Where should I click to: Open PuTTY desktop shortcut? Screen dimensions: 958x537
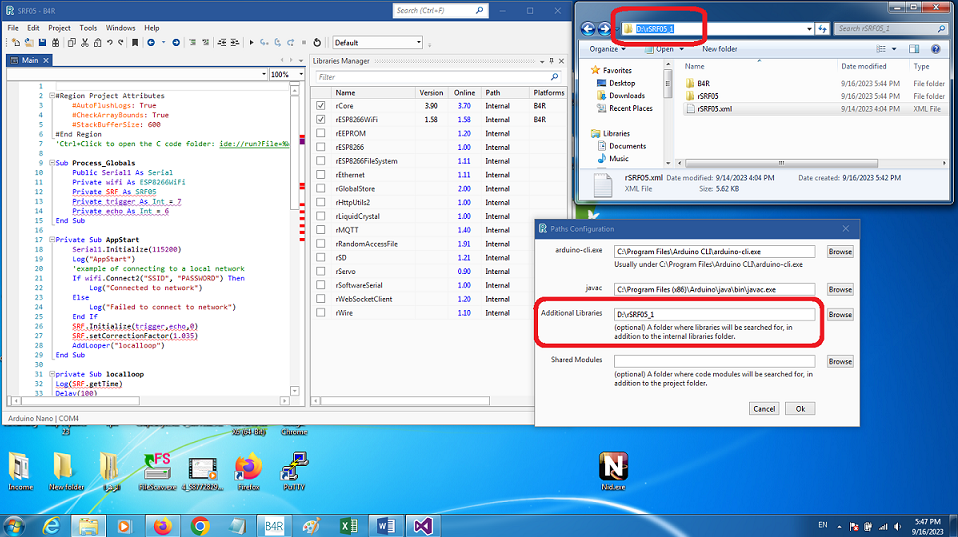tap(294, 471)
